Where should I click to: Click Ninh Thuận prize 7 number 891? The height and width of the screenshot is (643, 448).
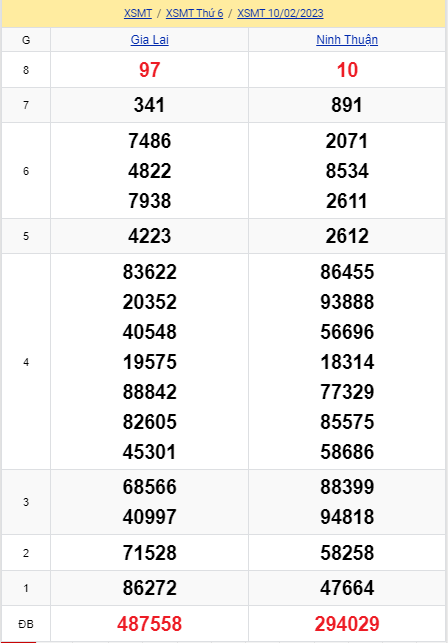(x=347, y=105)
